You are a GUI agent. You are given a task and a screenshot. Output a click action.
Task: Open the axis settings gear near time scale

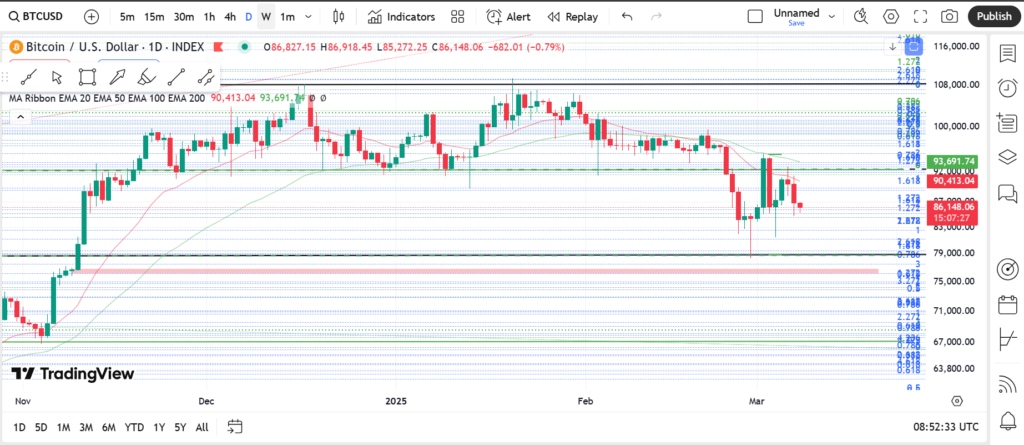pyautogui.click(x=957, y=401)
